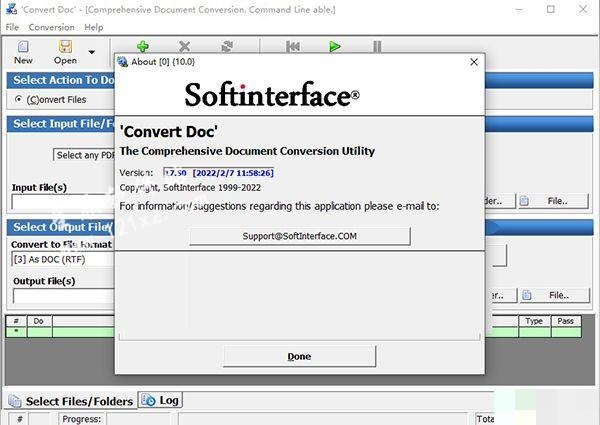Image resolution: width=600 pixels, height=425 pixels.
Task: Click the Progress bar area
Action: click(138, 418)
